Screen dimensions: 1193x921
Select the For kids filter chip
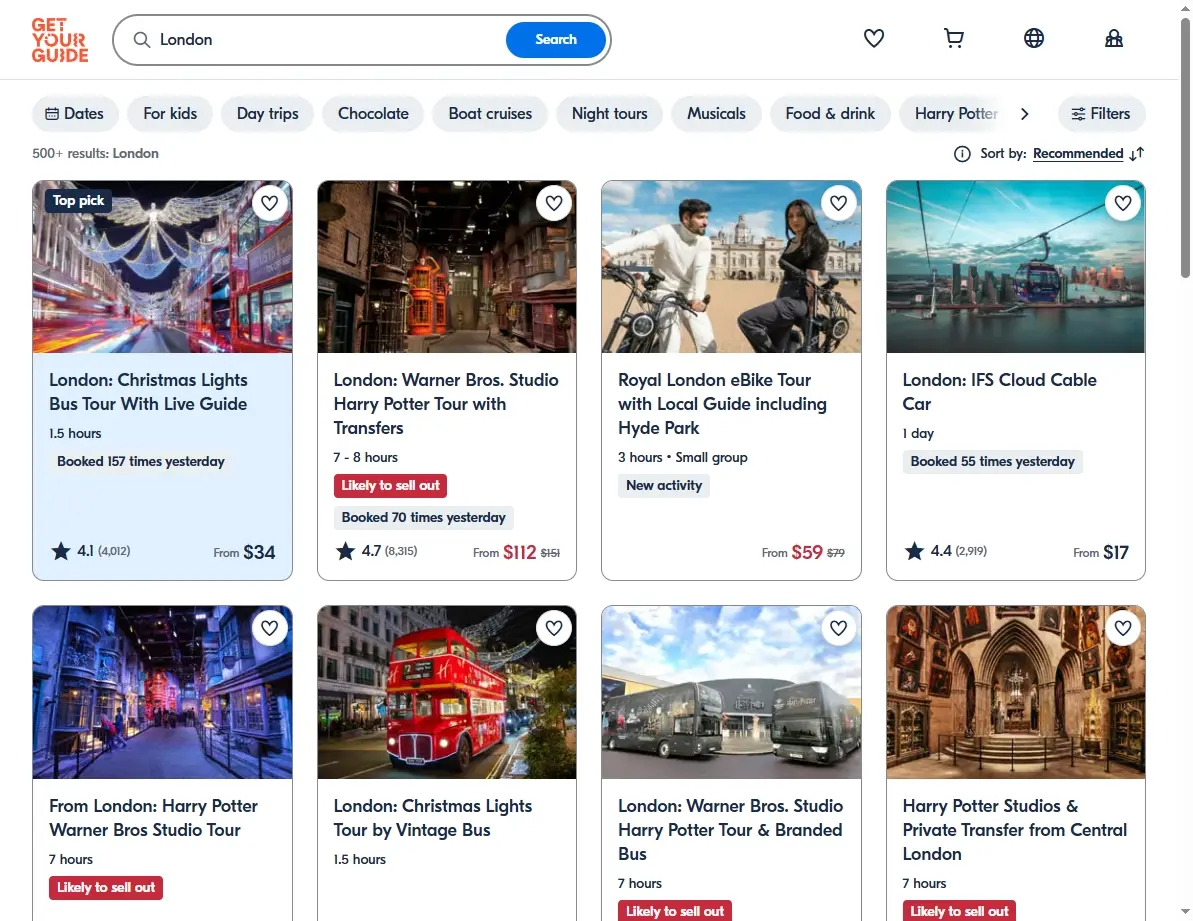170,113
